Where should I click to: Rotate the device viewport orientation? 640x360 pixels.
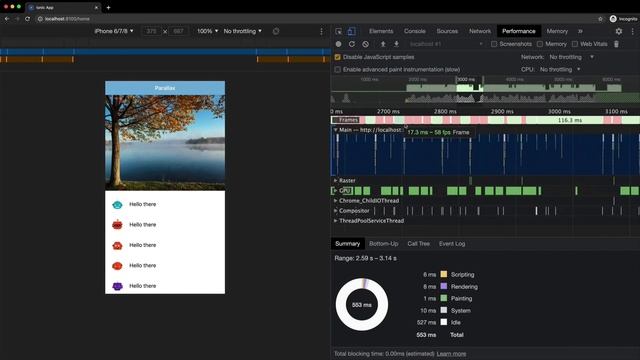point(276,31)
